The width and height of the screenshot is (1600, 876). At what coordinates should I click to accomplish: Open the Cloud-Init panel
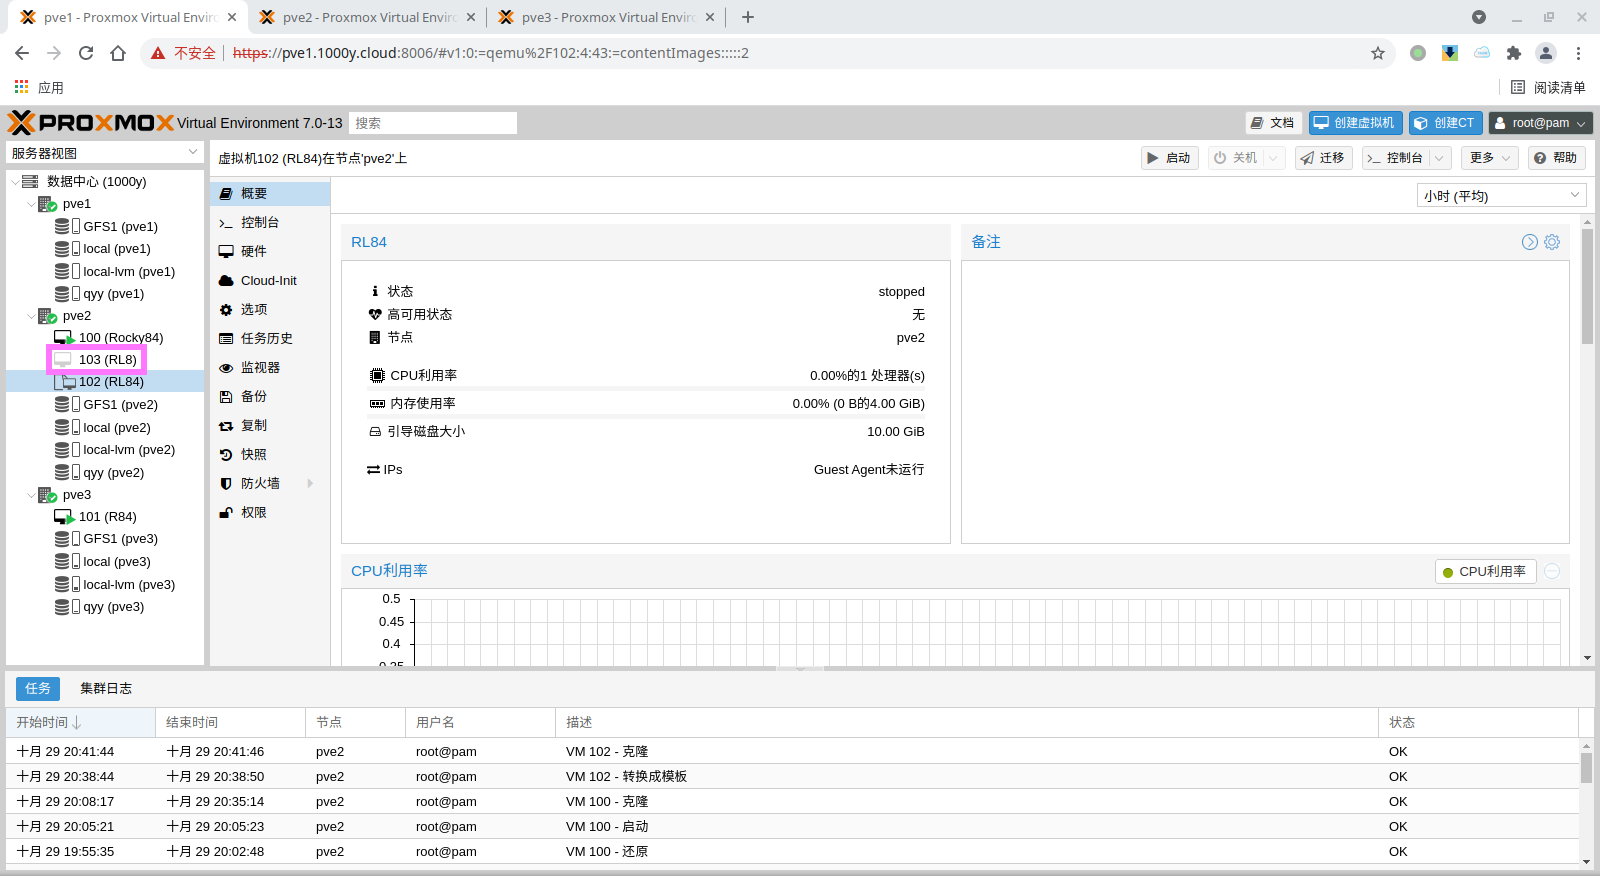(x=268, y=281)
